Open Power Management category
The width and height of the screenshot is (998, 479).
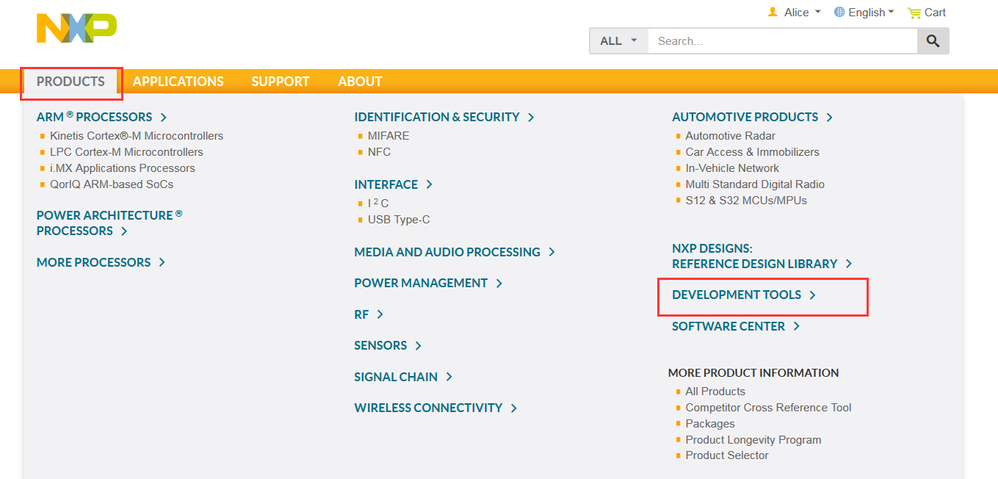[x=421, y=283]
